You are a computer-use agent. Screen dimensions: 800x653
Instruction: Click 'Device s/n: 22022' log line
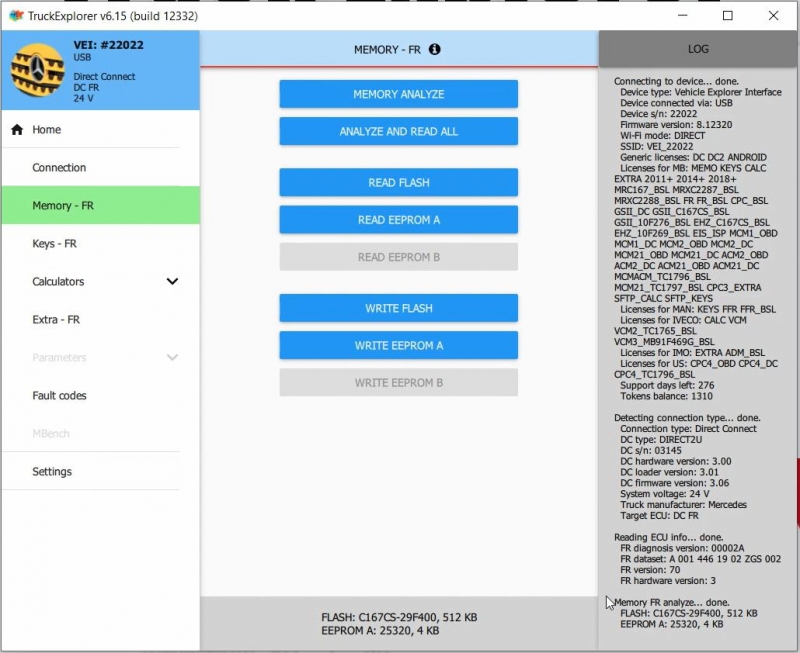(x=658, y=114)
